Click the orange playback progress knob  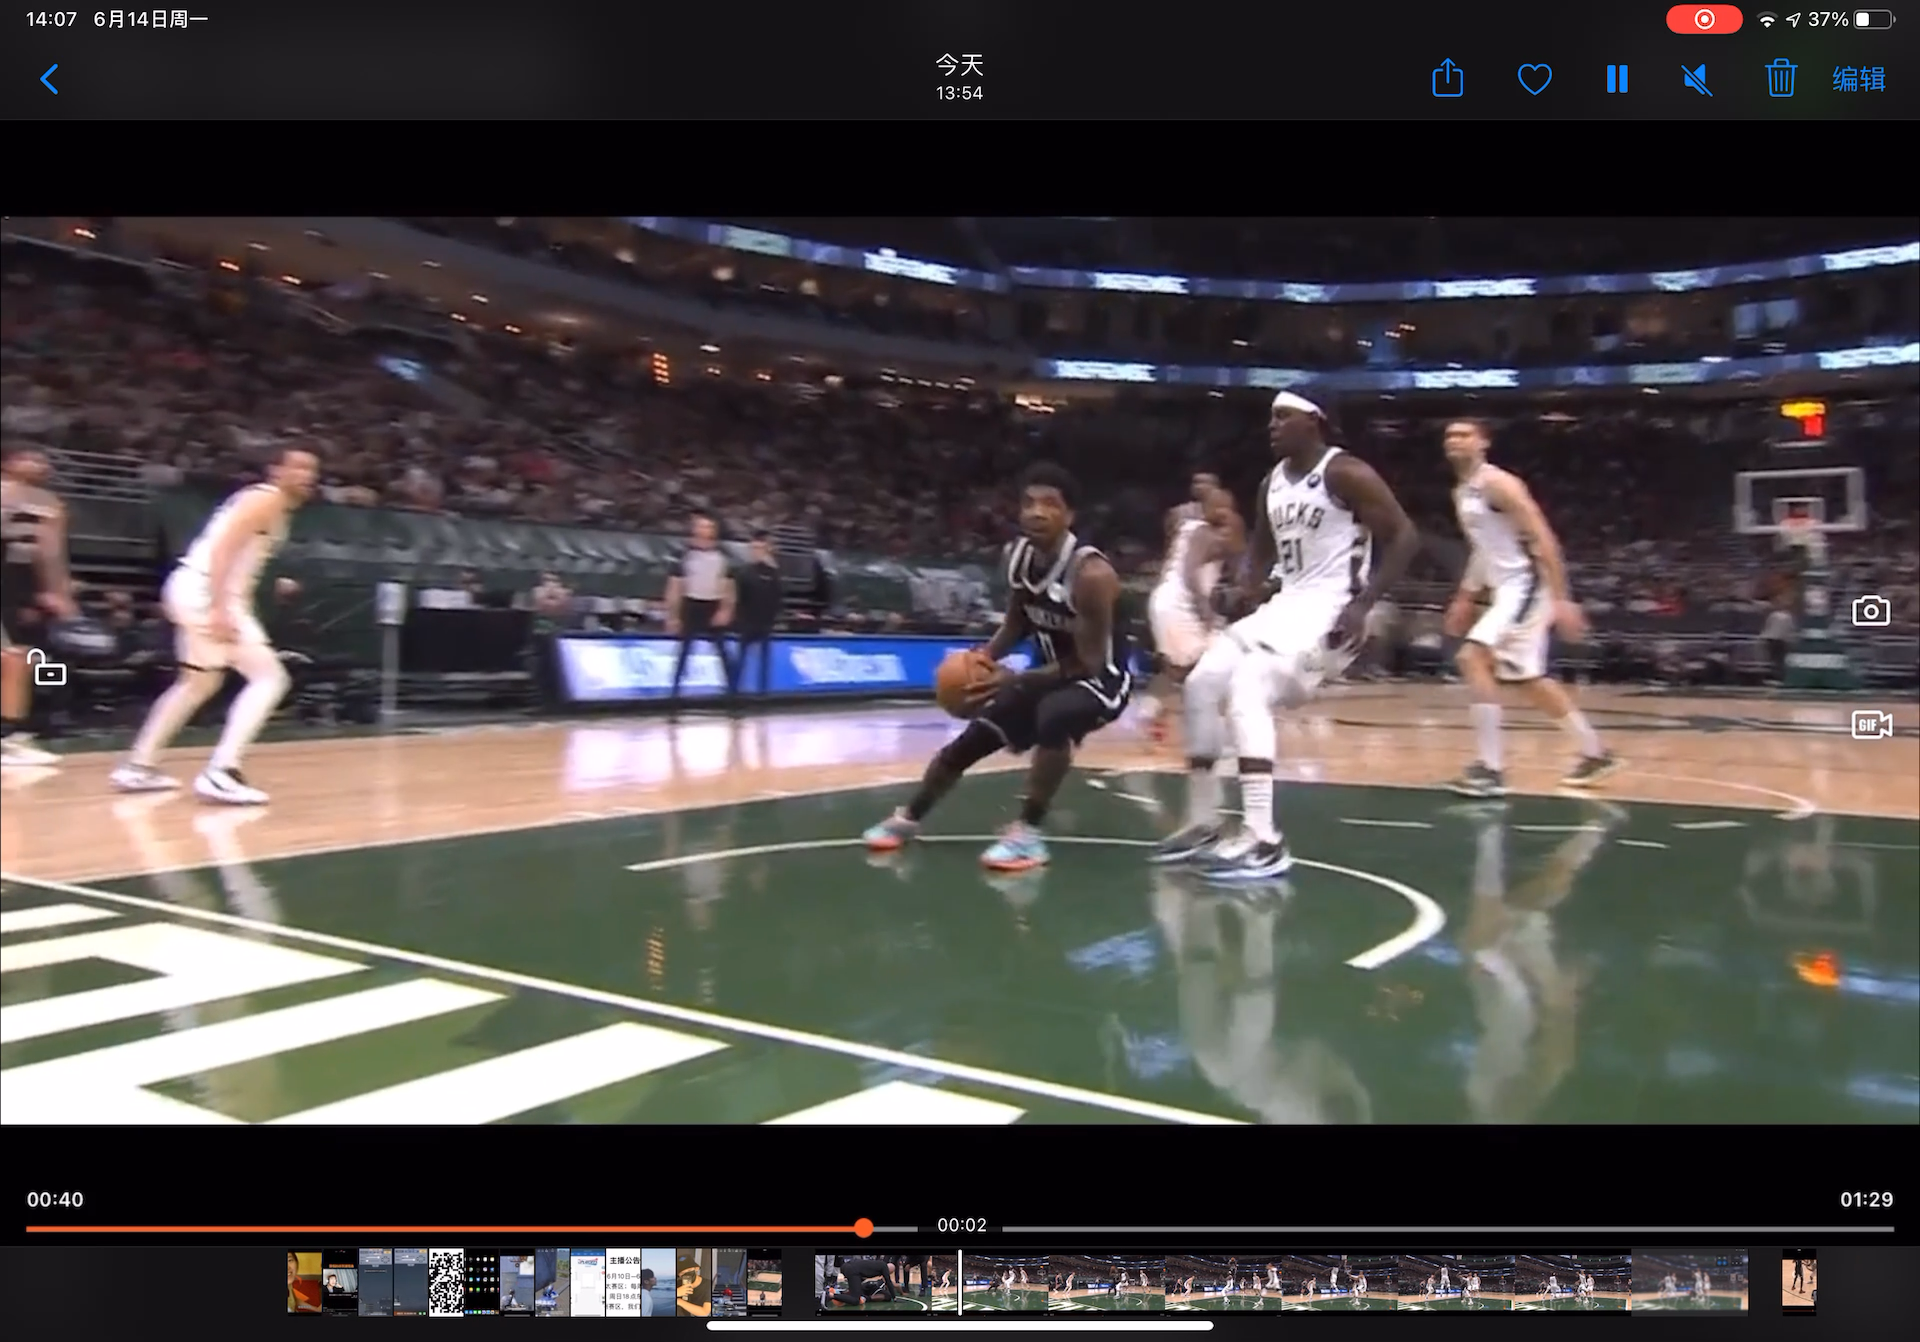864,1228
